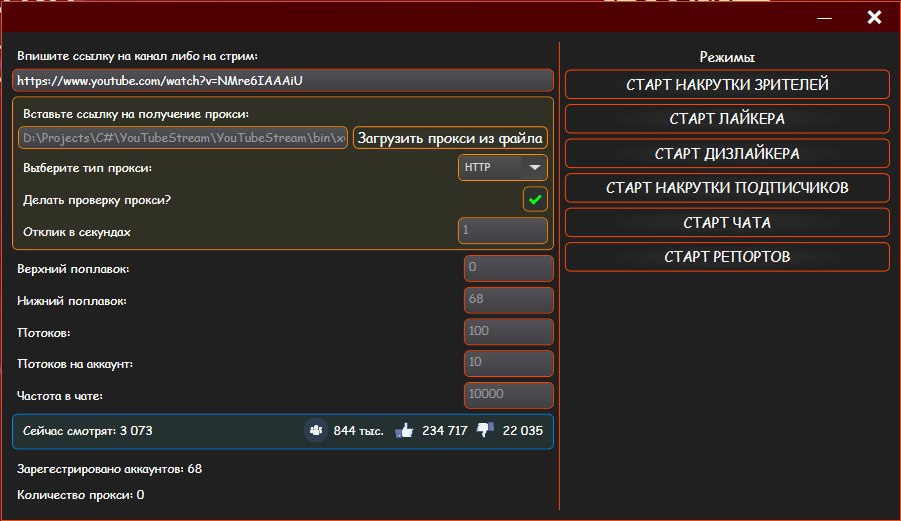Select the Верхний поплавок value field
Viewport: 901px width, 521px height.
point(509,268)
